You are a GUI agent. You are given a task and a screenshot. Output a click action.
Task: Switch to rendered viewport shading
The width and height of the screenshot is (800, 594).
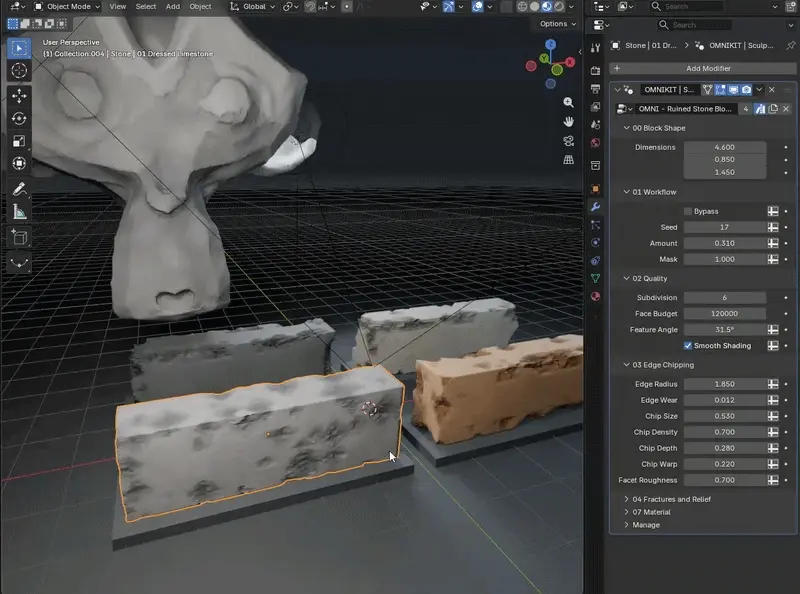pyautogui.click(x=559, y=7)
